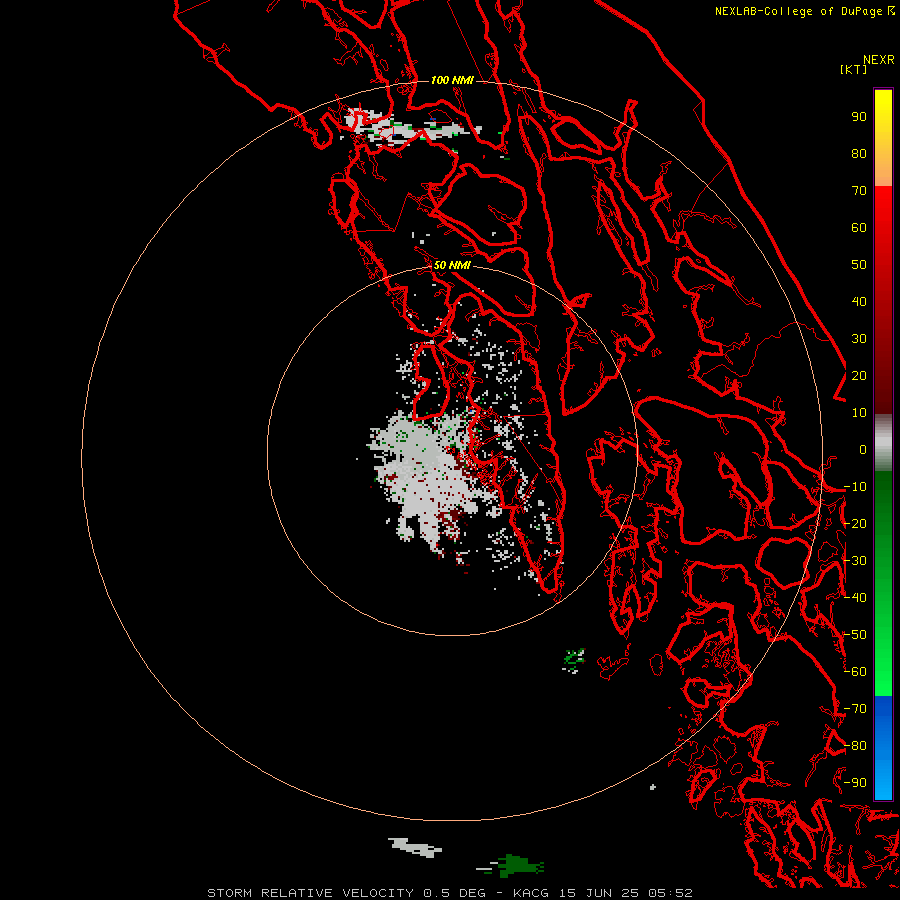The height and width of the screenshot is (900, 900).
Task: Click the 70 value on the velocity scale
Action: coord(859,191)
